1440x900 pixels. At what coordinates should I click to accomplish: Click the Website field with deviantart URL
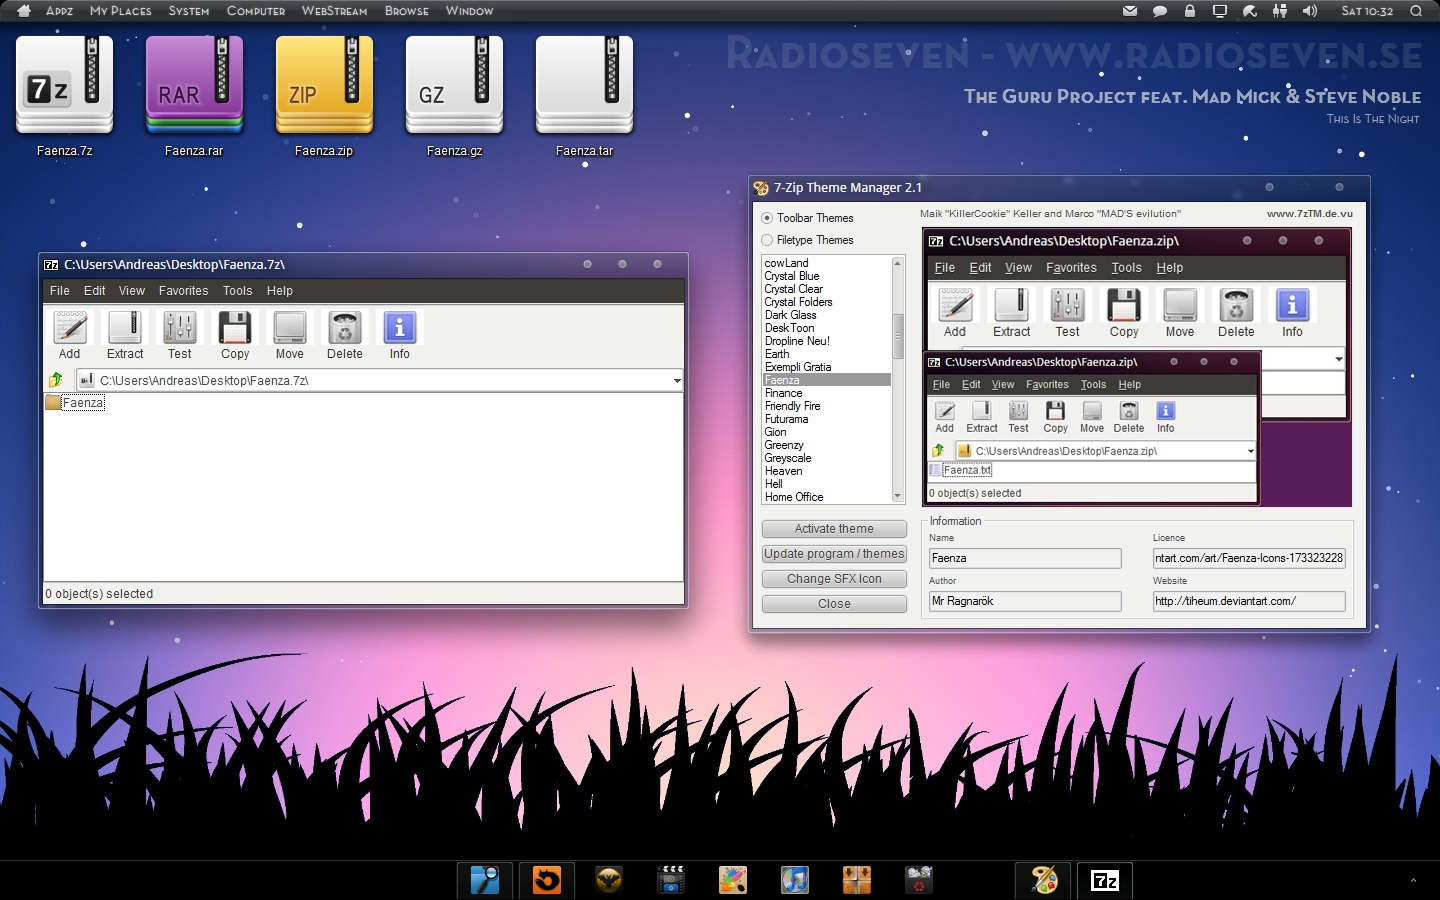pyautogui.click(x=1249, y=601)
